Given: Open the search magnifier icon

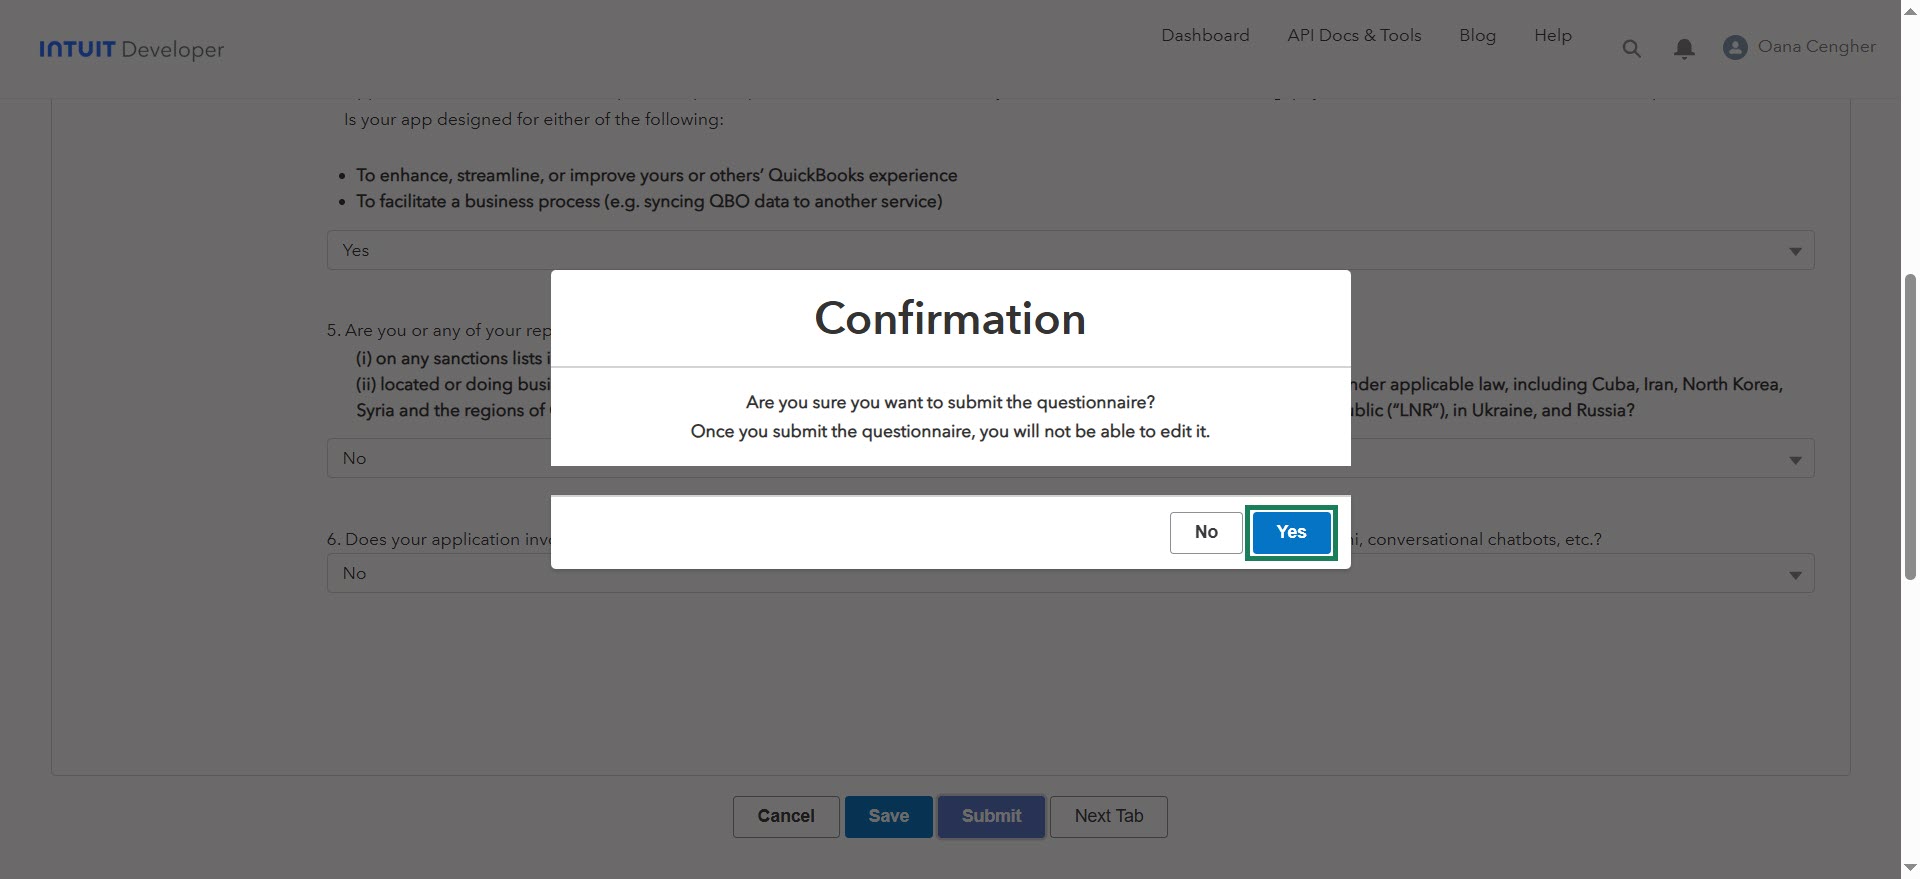Looking at the screenshot, I should coord(1631,48).
